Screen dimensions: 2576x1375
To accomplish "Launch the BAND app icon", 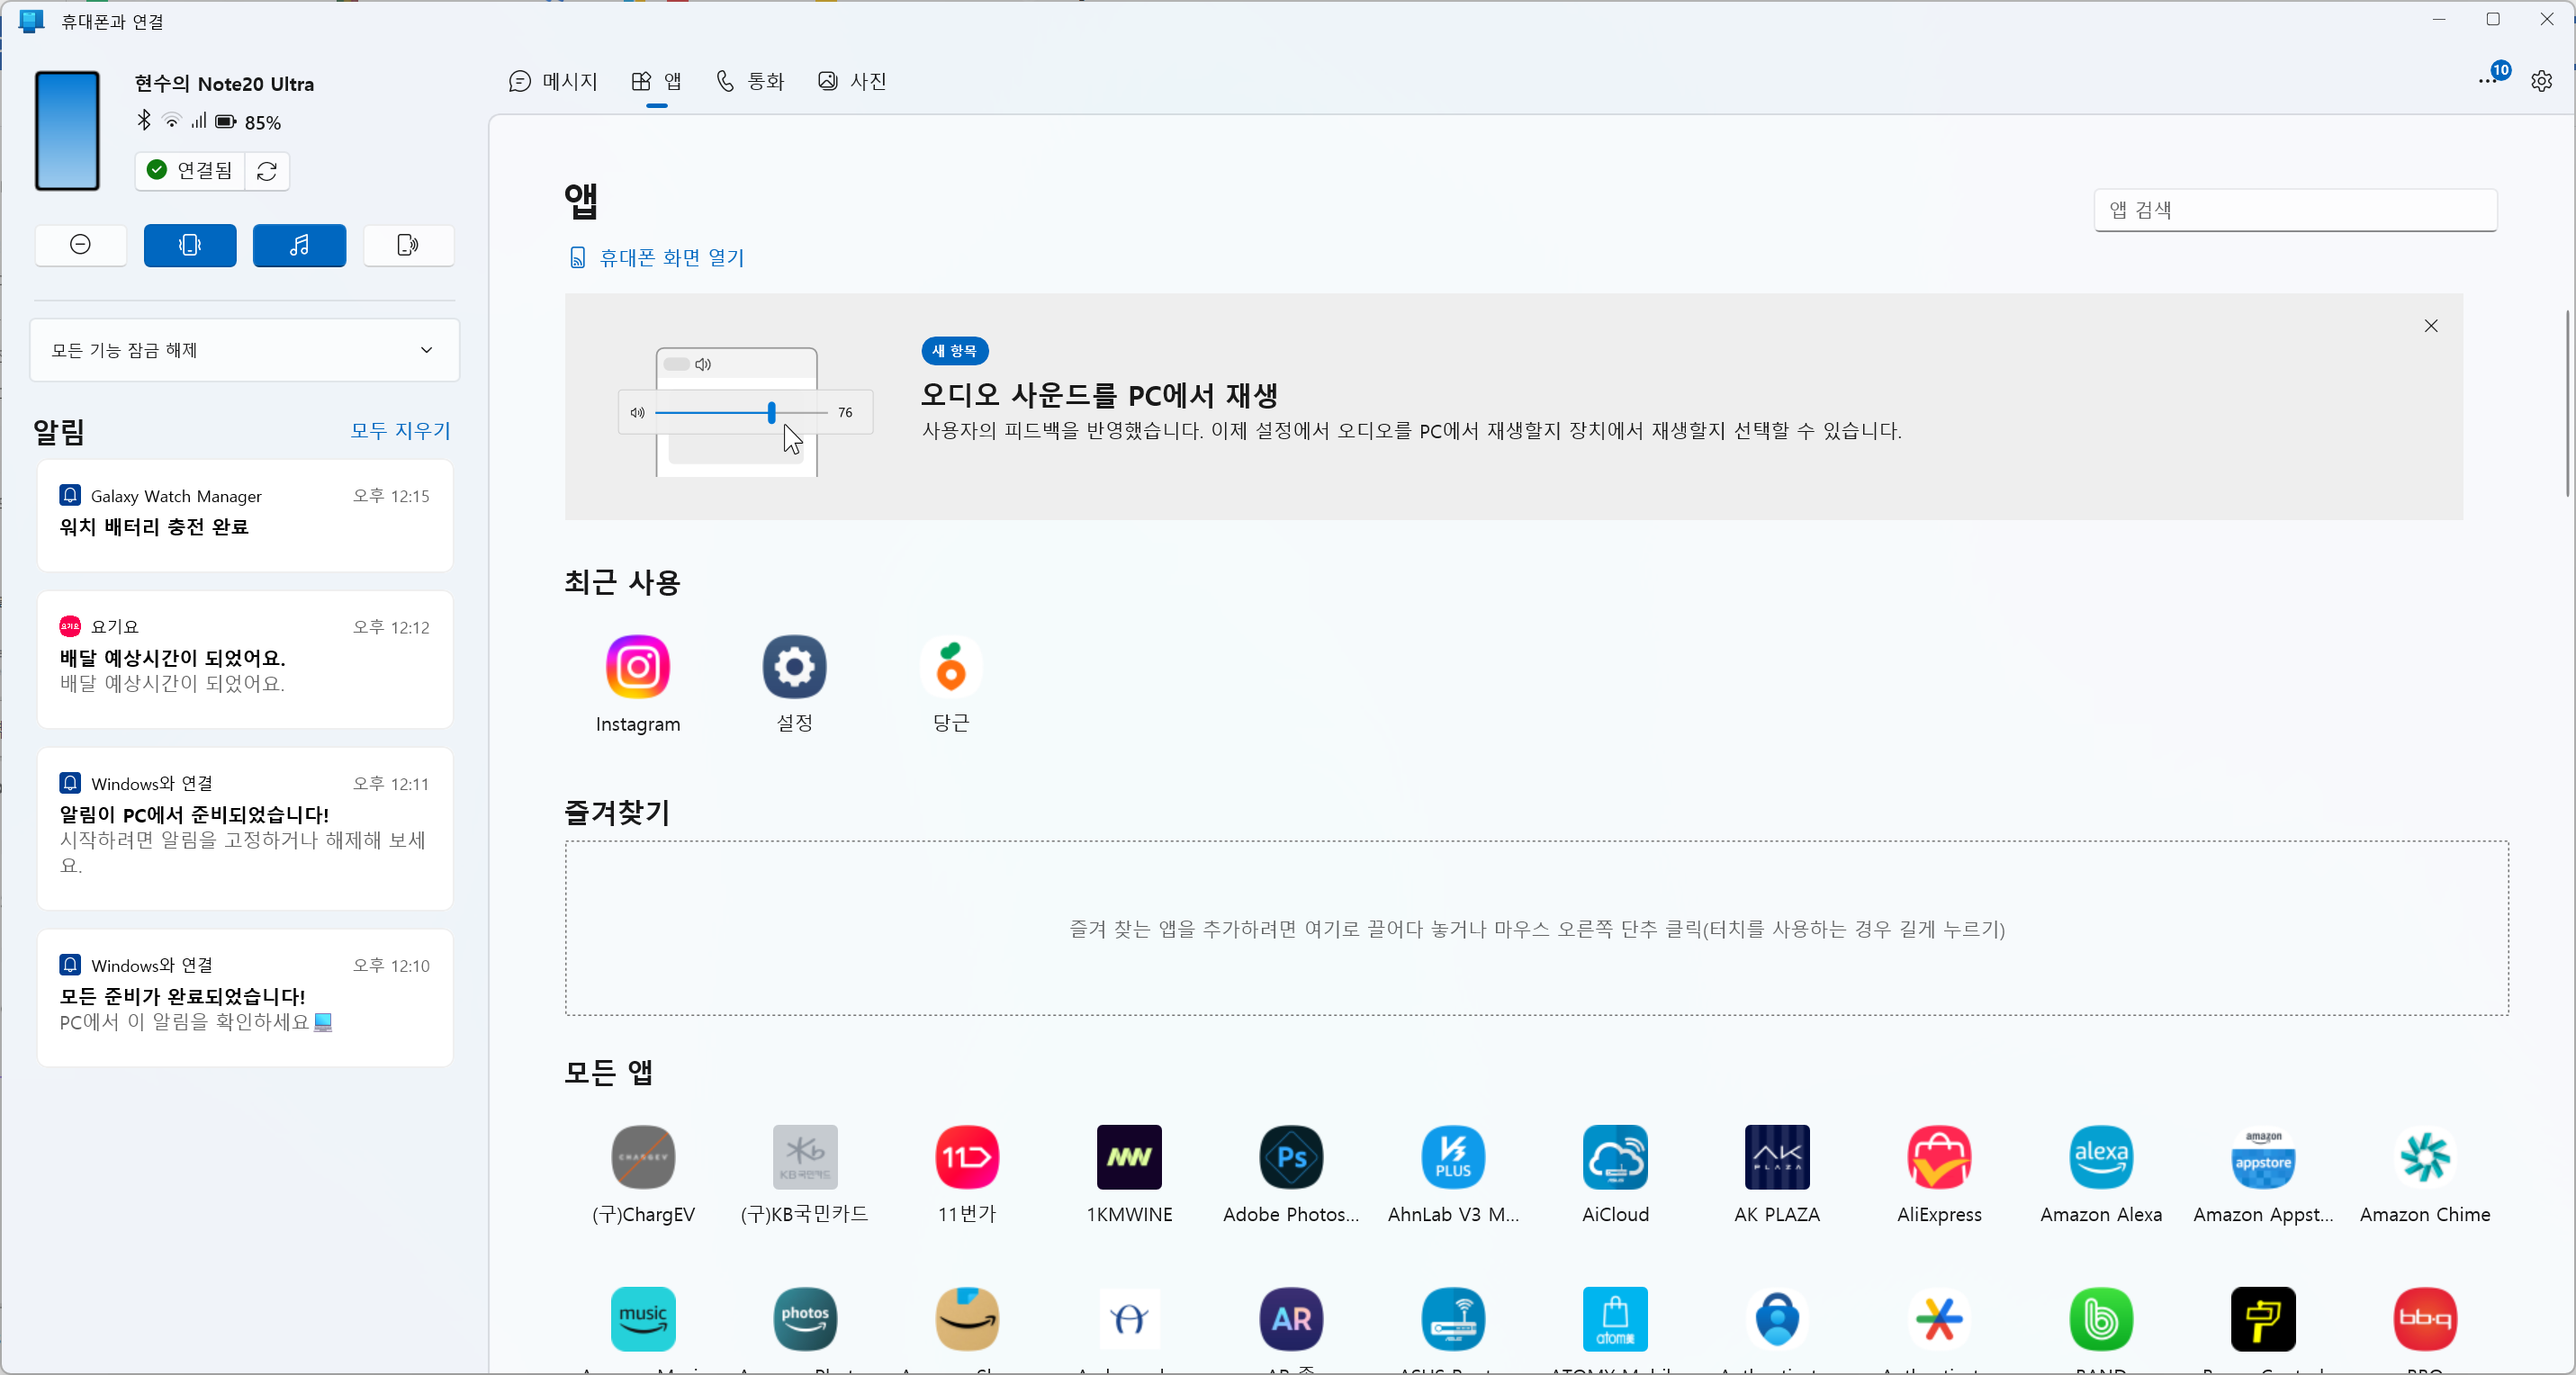I will (x=2101, y=1319).
